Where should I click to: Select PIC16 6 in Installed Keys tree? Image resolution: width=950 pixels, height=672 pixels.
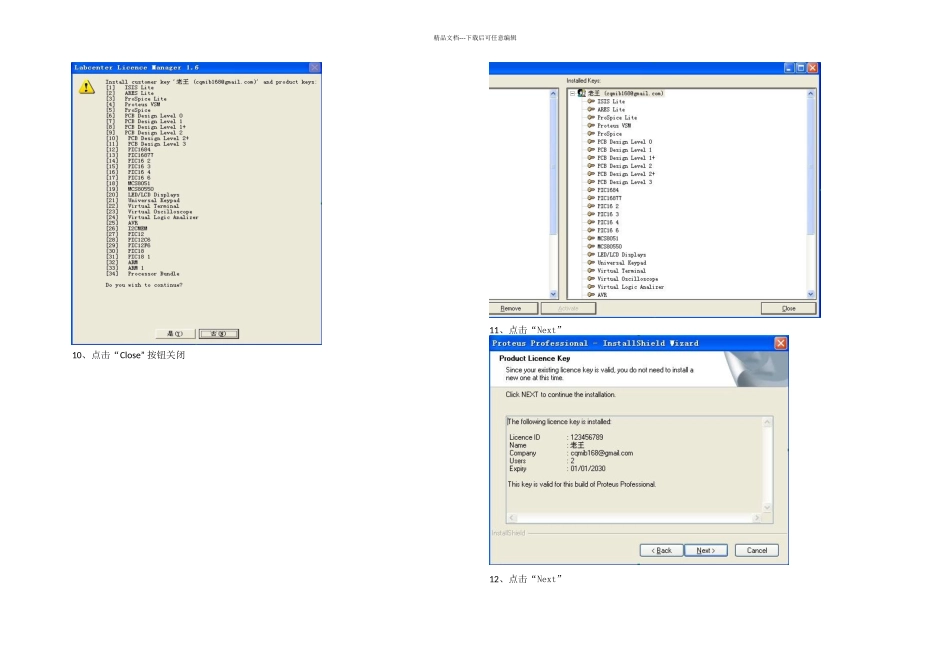click(608, 230)
